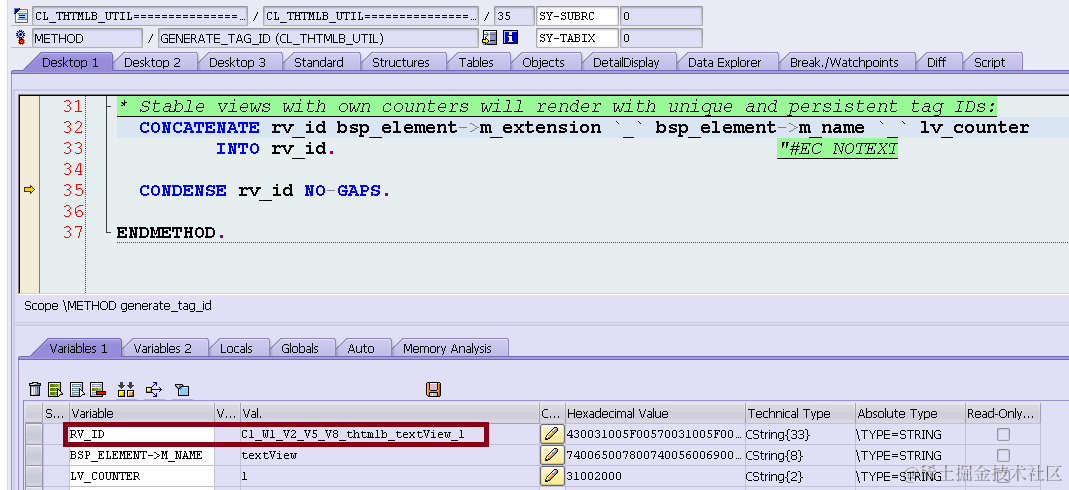The width and height of the screenshot is (1069, 490).
Task: Click the Hexadecimal Value column header
Action: point(654,413)
